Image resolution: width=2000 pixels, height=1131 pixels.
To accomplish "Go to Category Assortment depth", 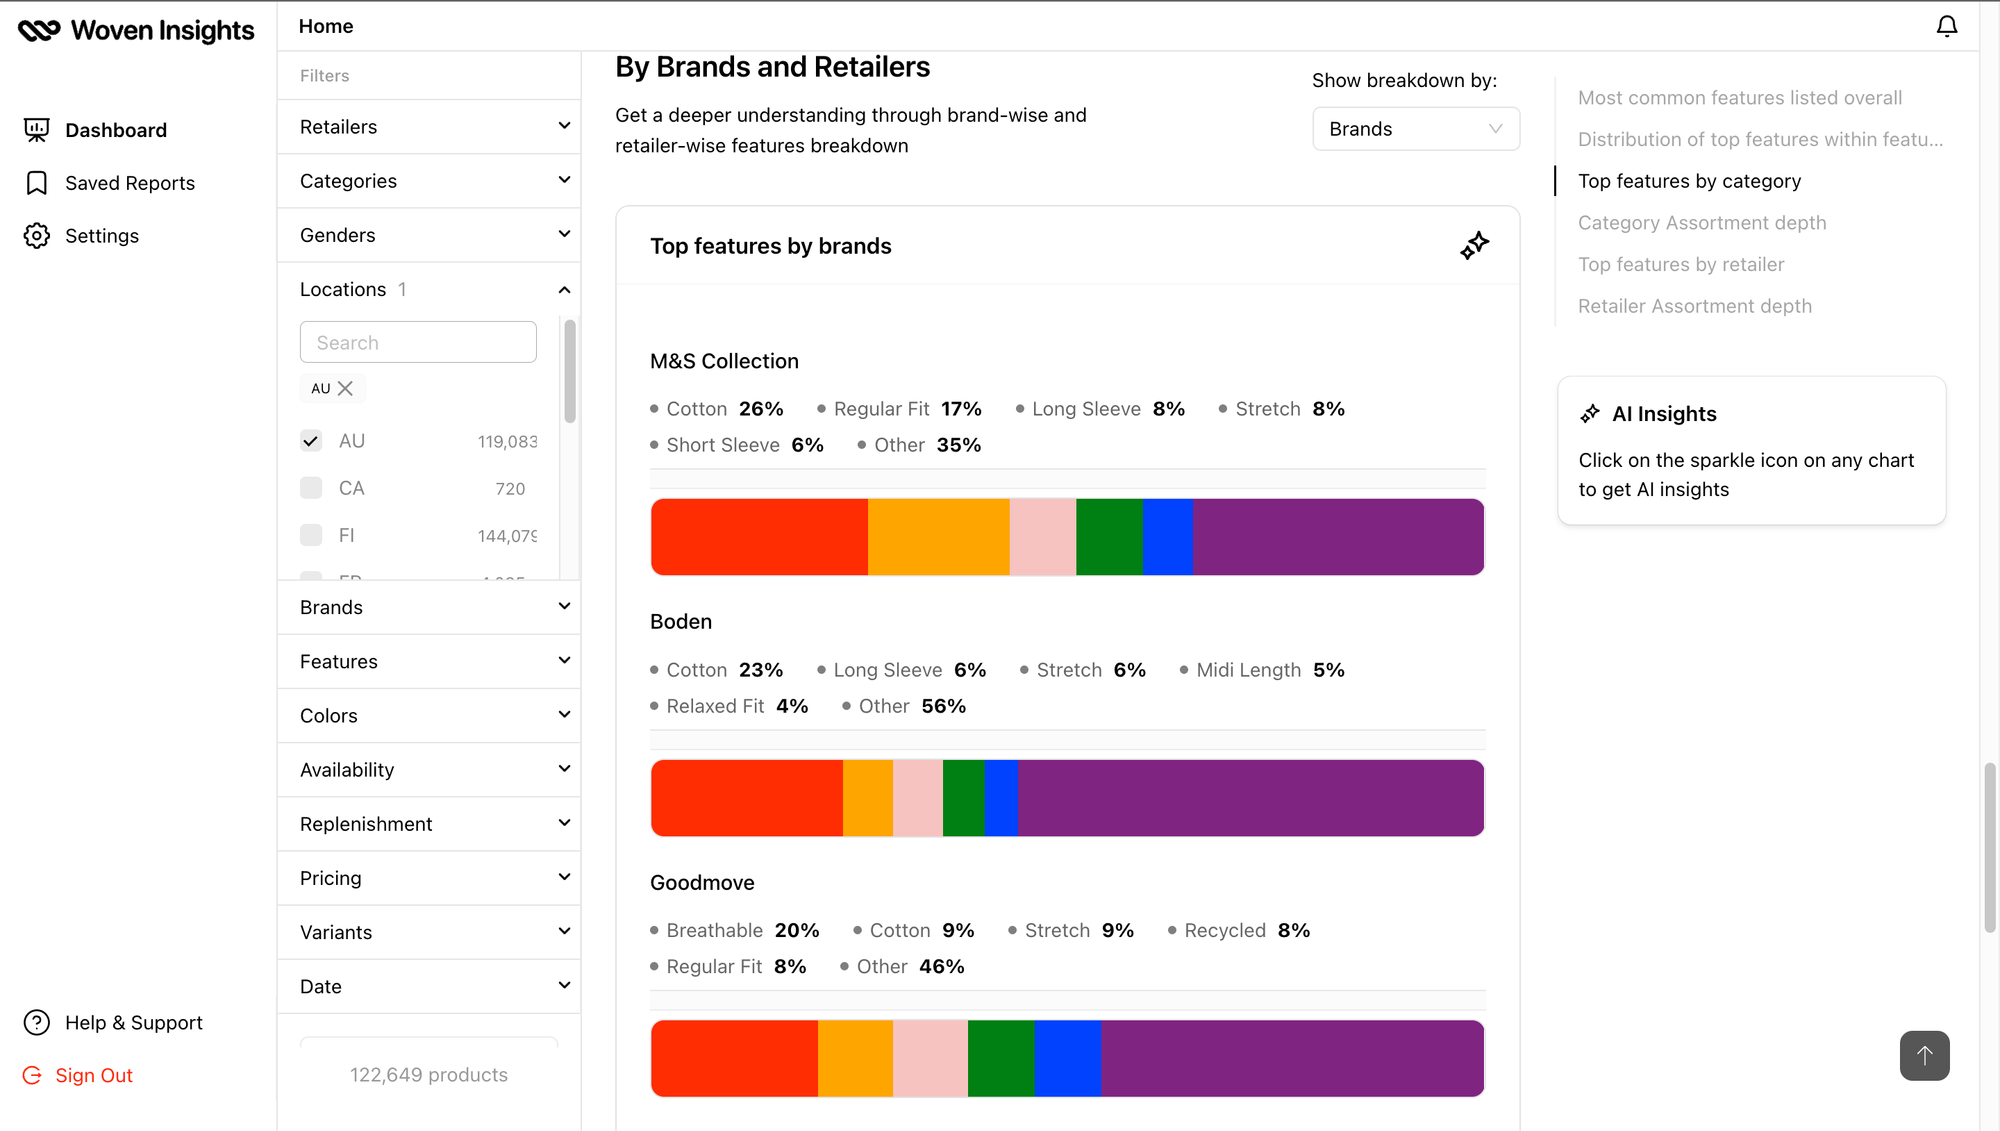I will pos(1701,223).
